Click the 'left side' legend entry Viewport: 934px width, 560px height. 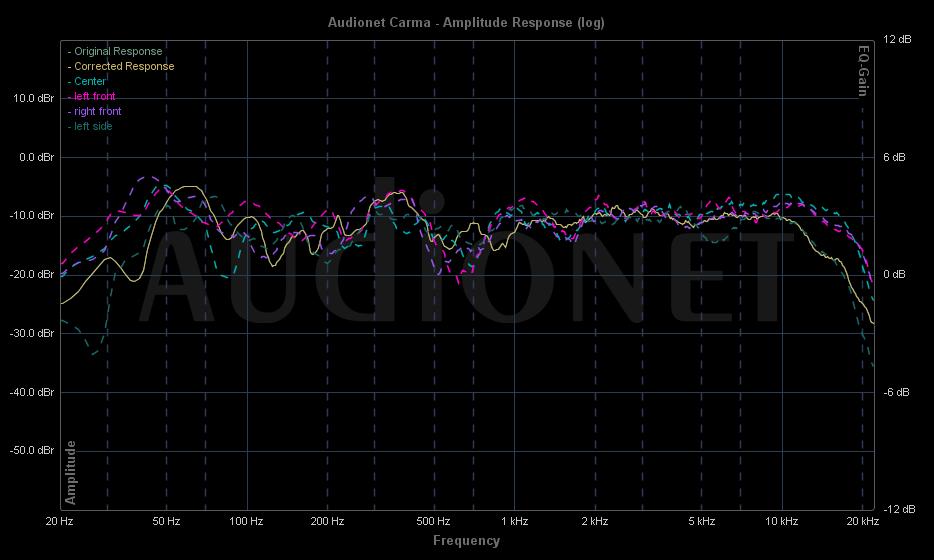[90, 126]
